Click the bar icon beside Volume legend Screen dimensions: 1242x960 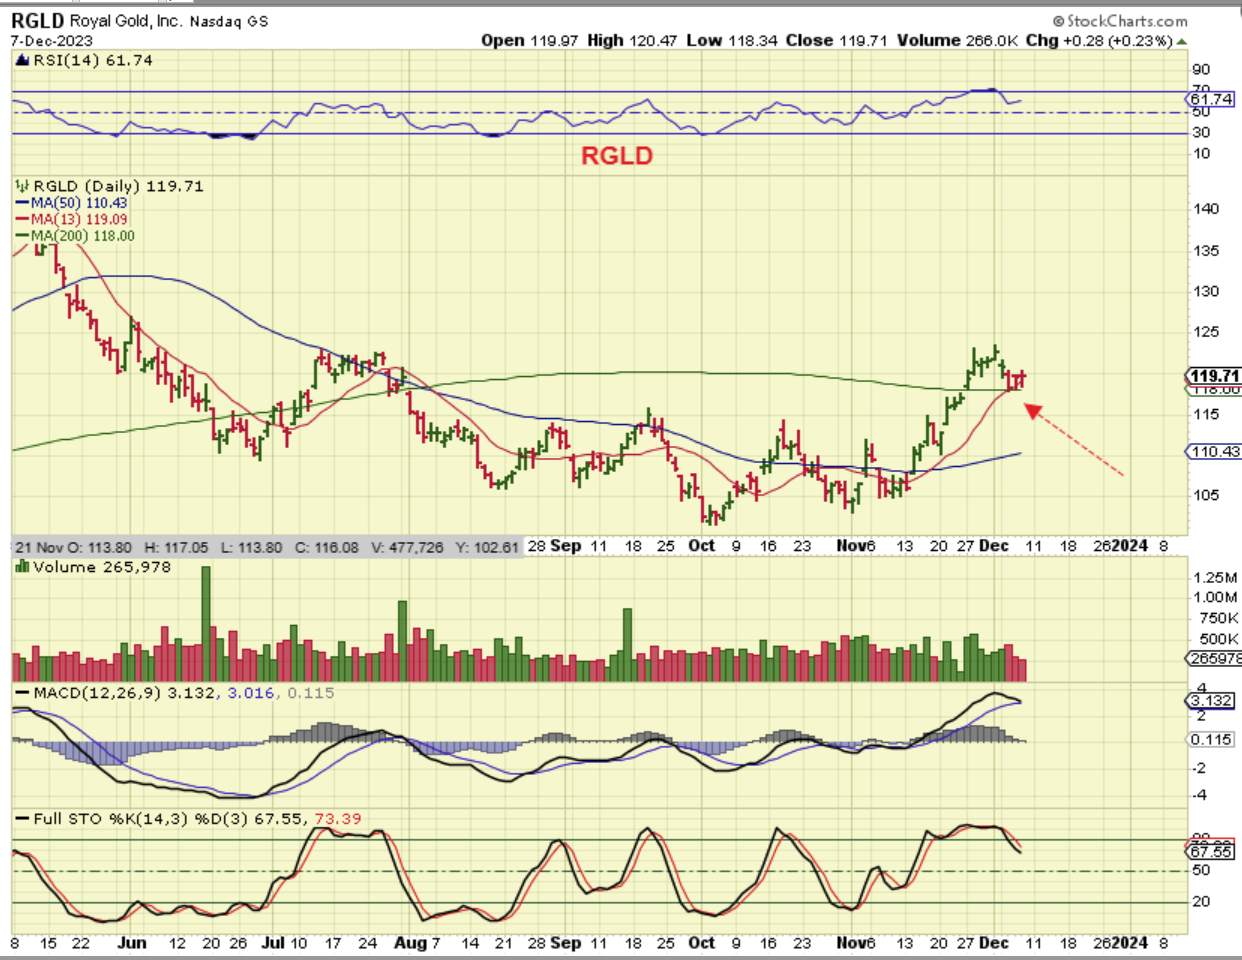tap(22, 566)
